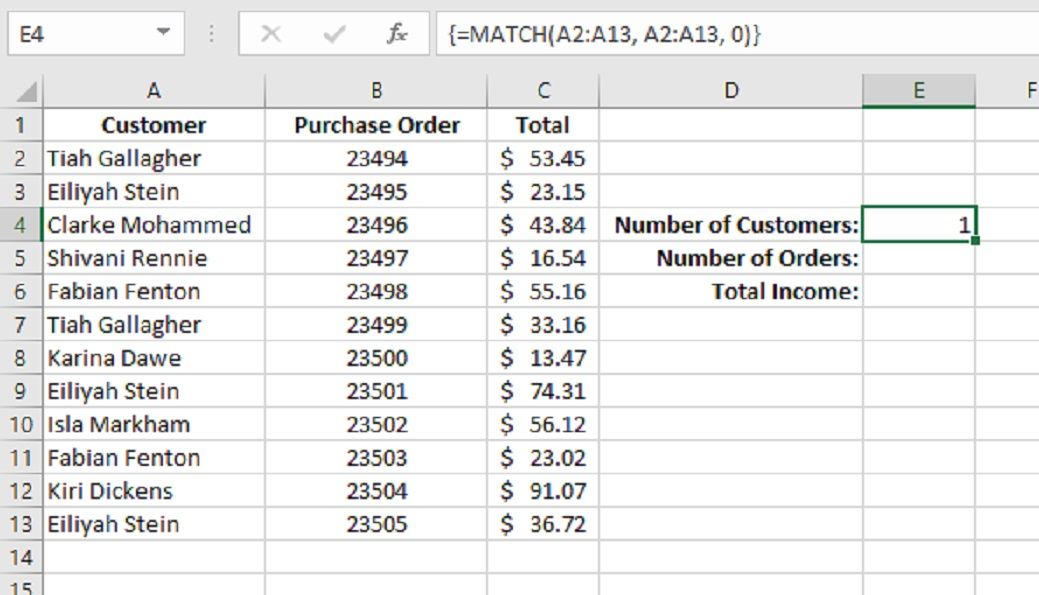1039x595 pixels.
Task: Select column C header
Action: (x=543, y=91)
